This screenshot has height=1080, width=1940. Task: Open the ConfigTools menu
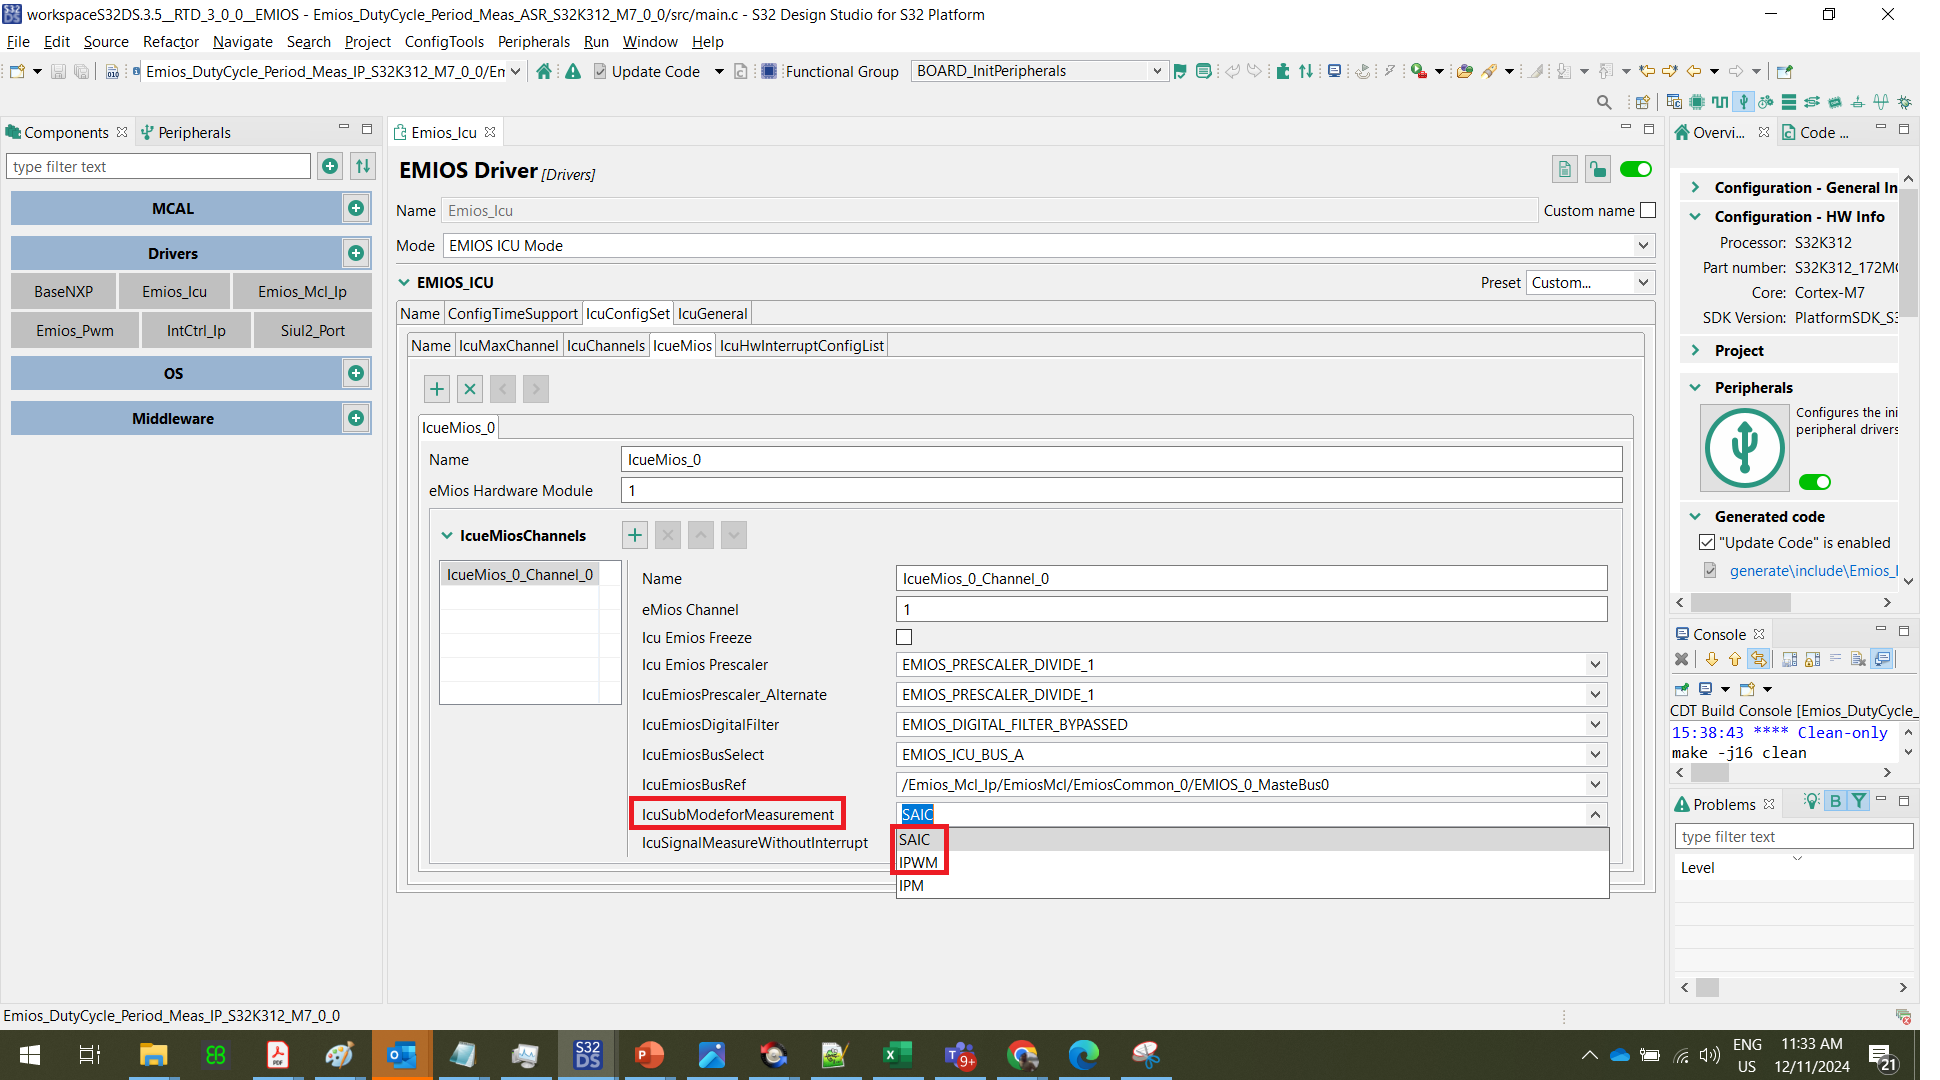click(444, 42)
